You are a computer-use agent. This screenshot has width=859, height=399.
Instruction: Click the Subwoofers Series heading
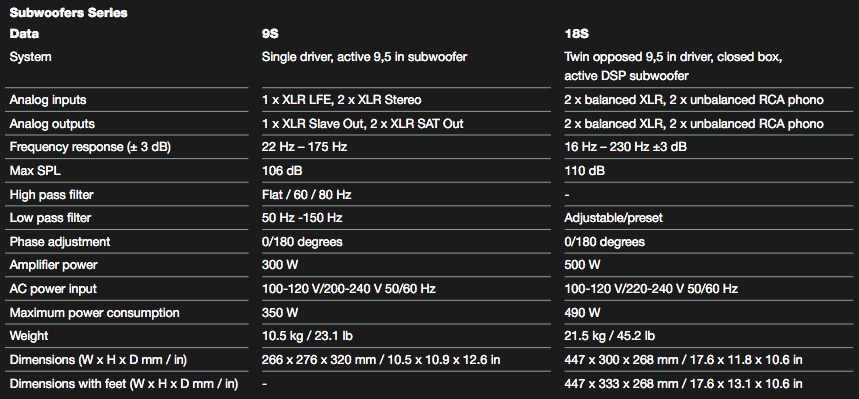68,13
